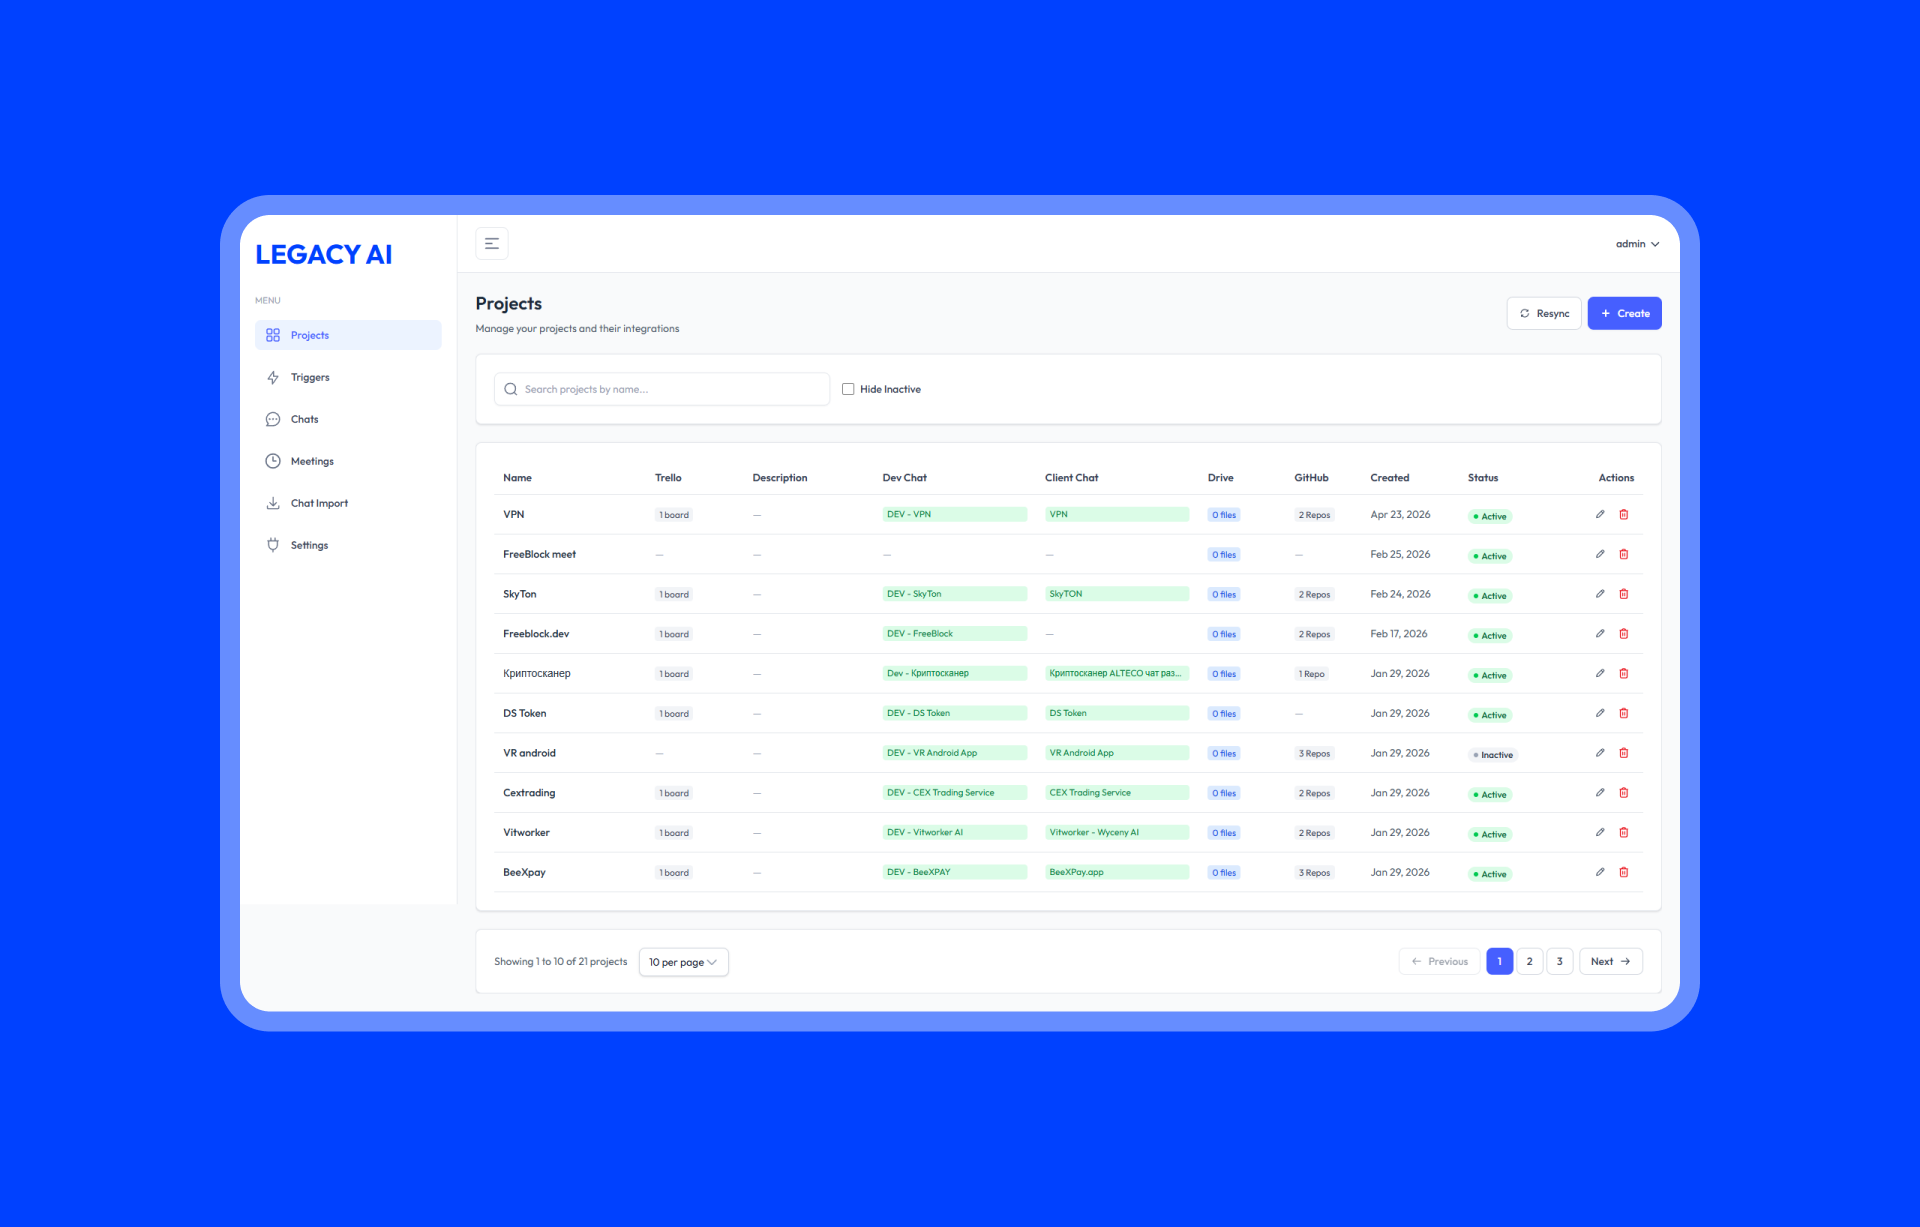The image size is (1920, 1227).
Task: Delete the Freeblock.dev project
Action: (x=1624, y=633)
